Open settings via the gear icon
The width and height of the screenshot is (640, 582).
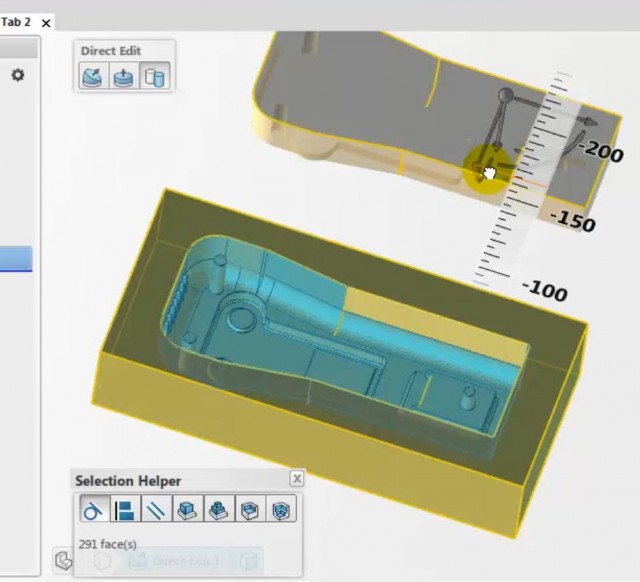click(18, 75)
